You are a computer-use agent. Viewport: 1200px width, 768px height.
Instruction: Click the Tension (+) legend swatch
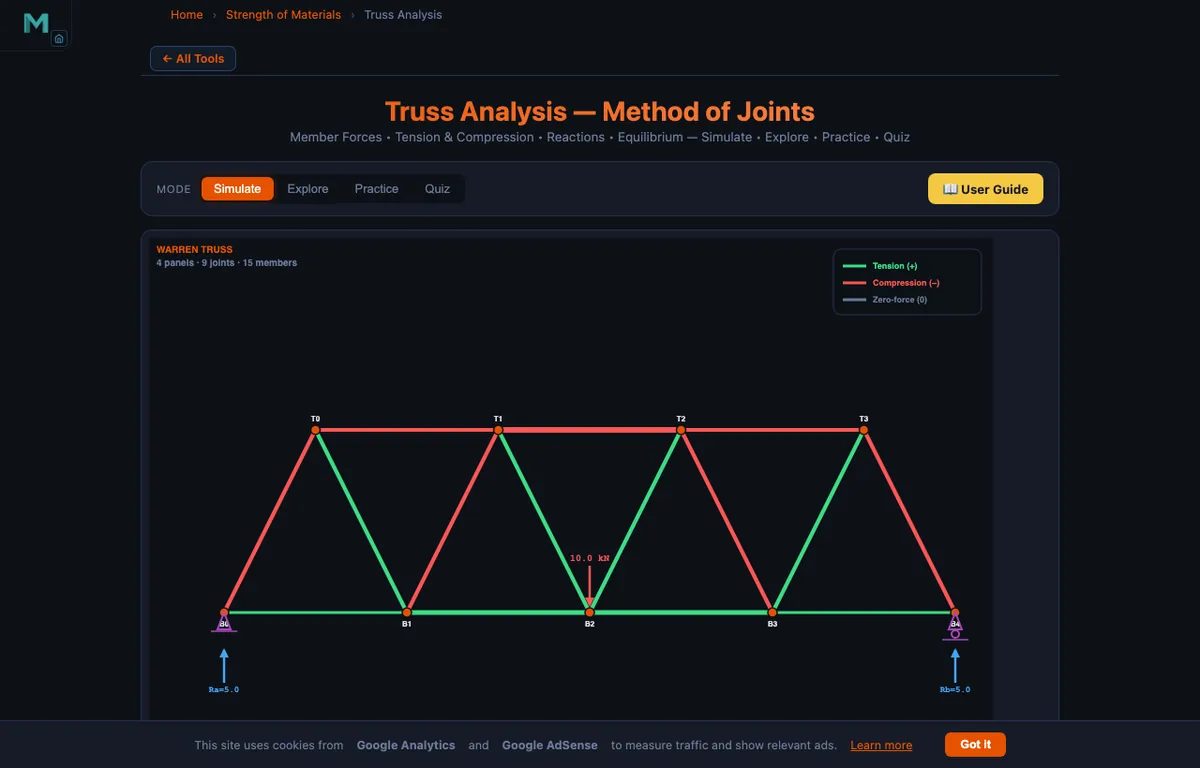[854, 266]
